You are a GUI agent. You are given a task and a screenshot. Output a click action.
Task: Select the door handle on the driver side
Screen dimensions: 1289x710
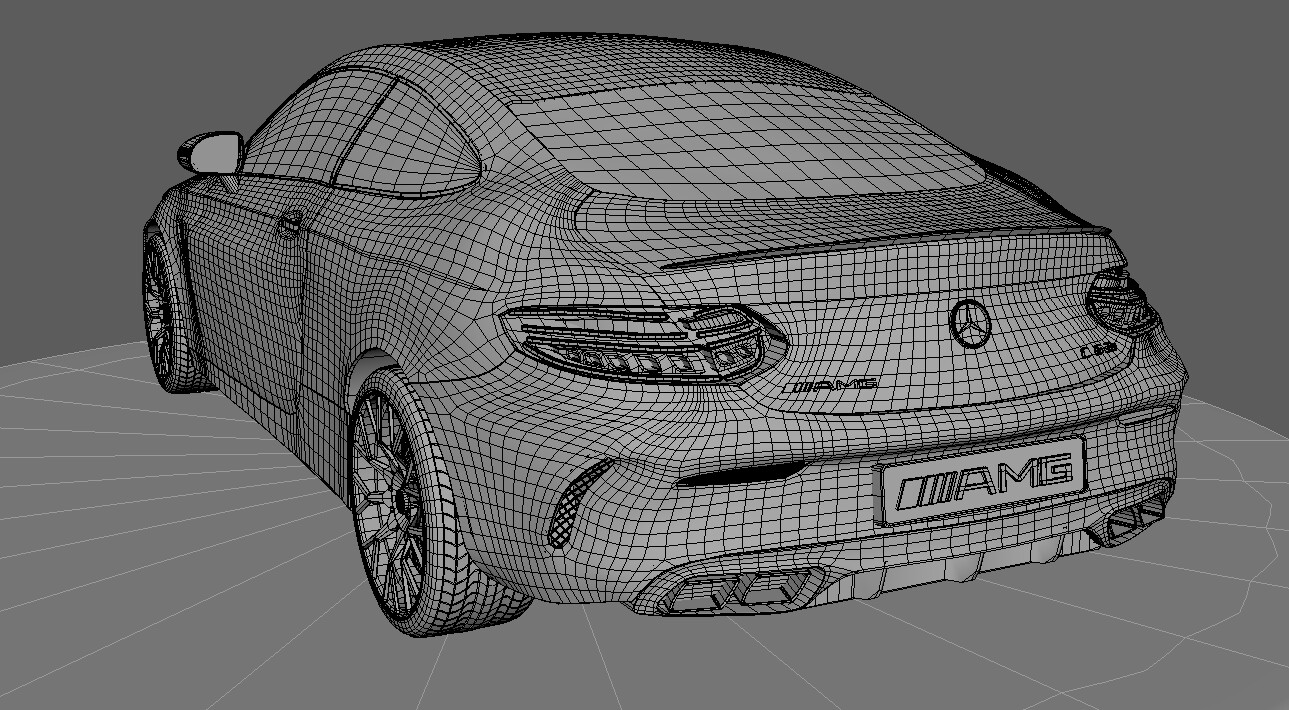pos(290,222)
